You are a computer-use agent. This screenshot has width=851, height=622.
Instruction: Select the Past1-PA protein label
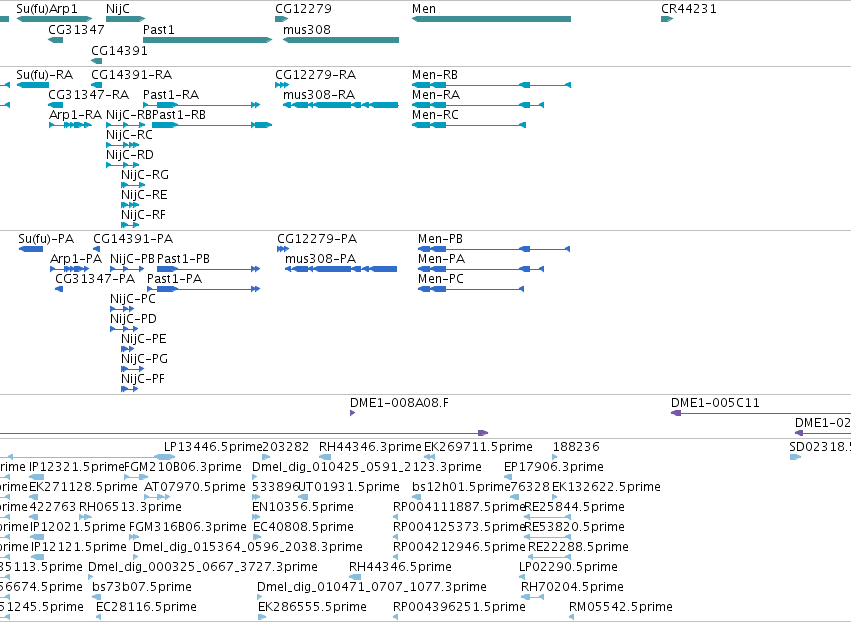click(x=175, y=279)
